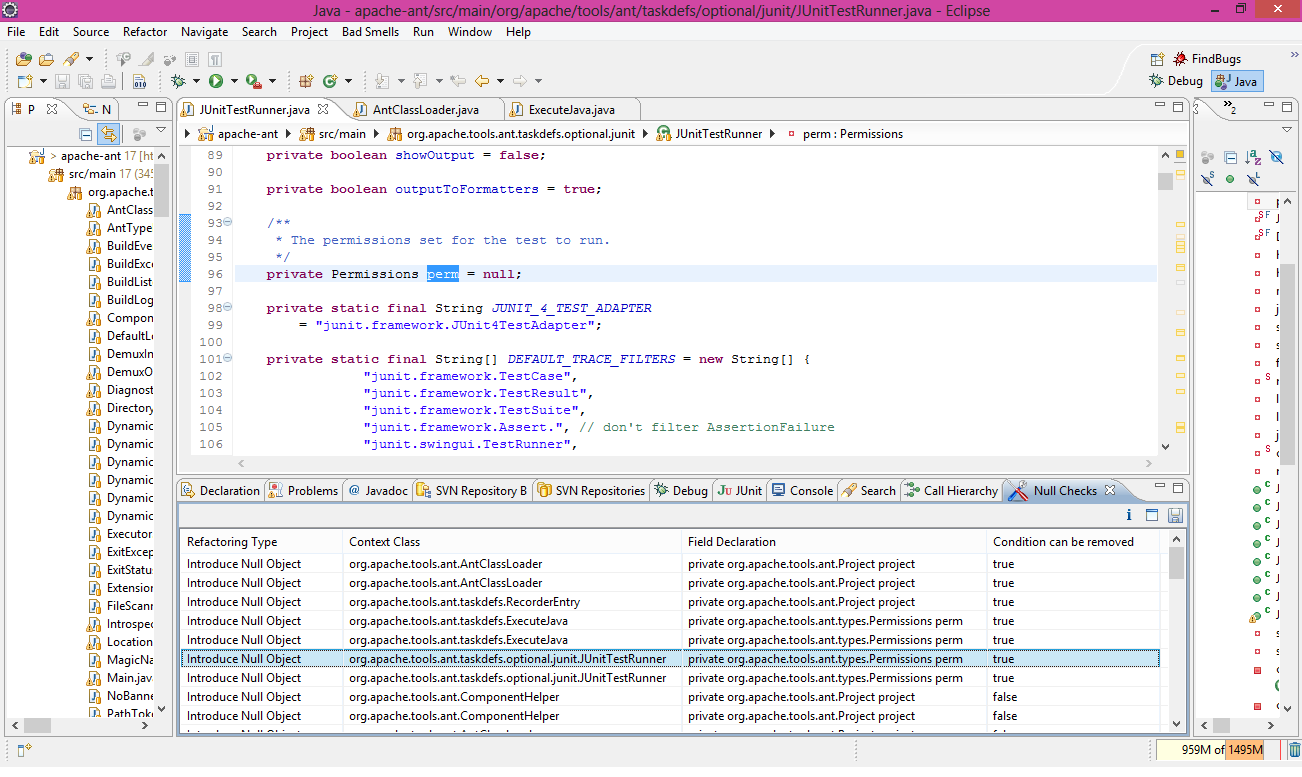Click the Open Type toolbar icon

(x=24, y=59)
